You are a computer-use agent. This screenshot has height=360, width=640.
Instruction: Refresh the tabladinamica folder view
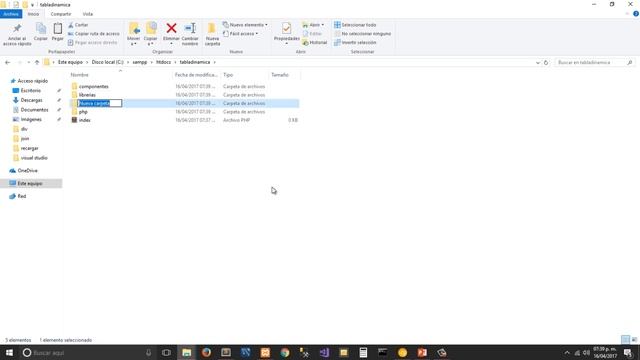coord(546,63)
